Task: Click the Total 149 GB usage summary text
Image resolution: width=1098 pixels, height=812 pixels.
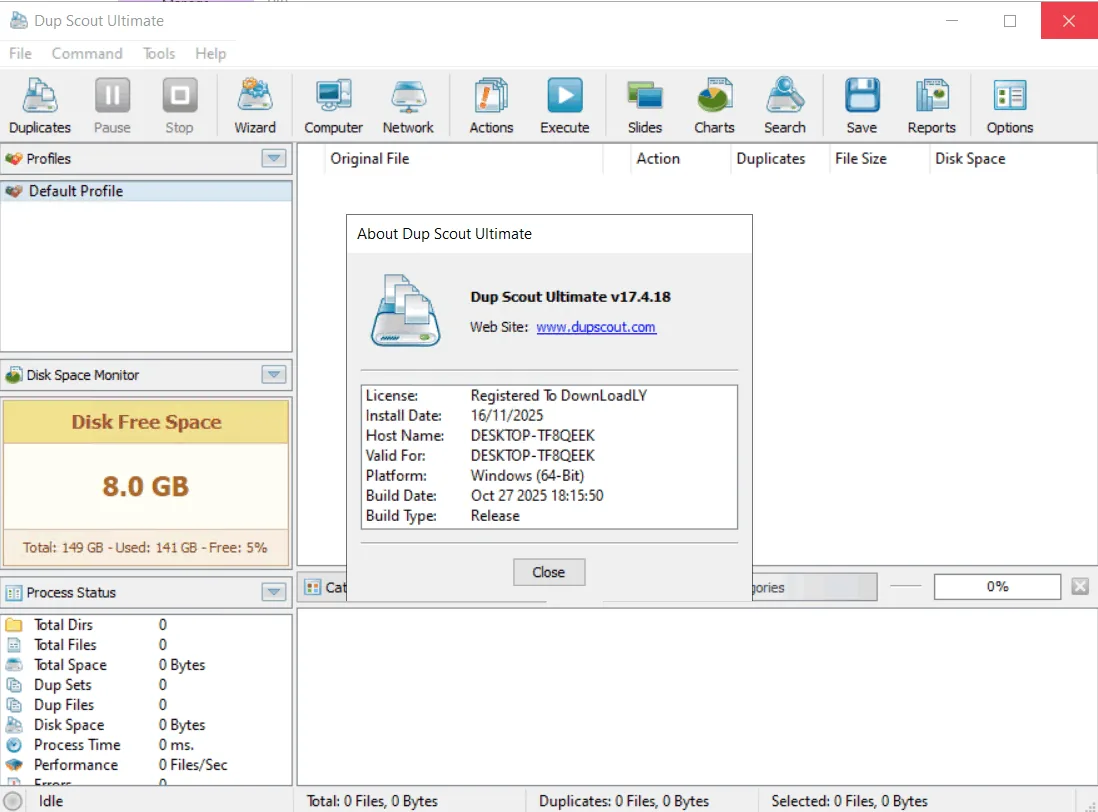Action: click(145, 547)
